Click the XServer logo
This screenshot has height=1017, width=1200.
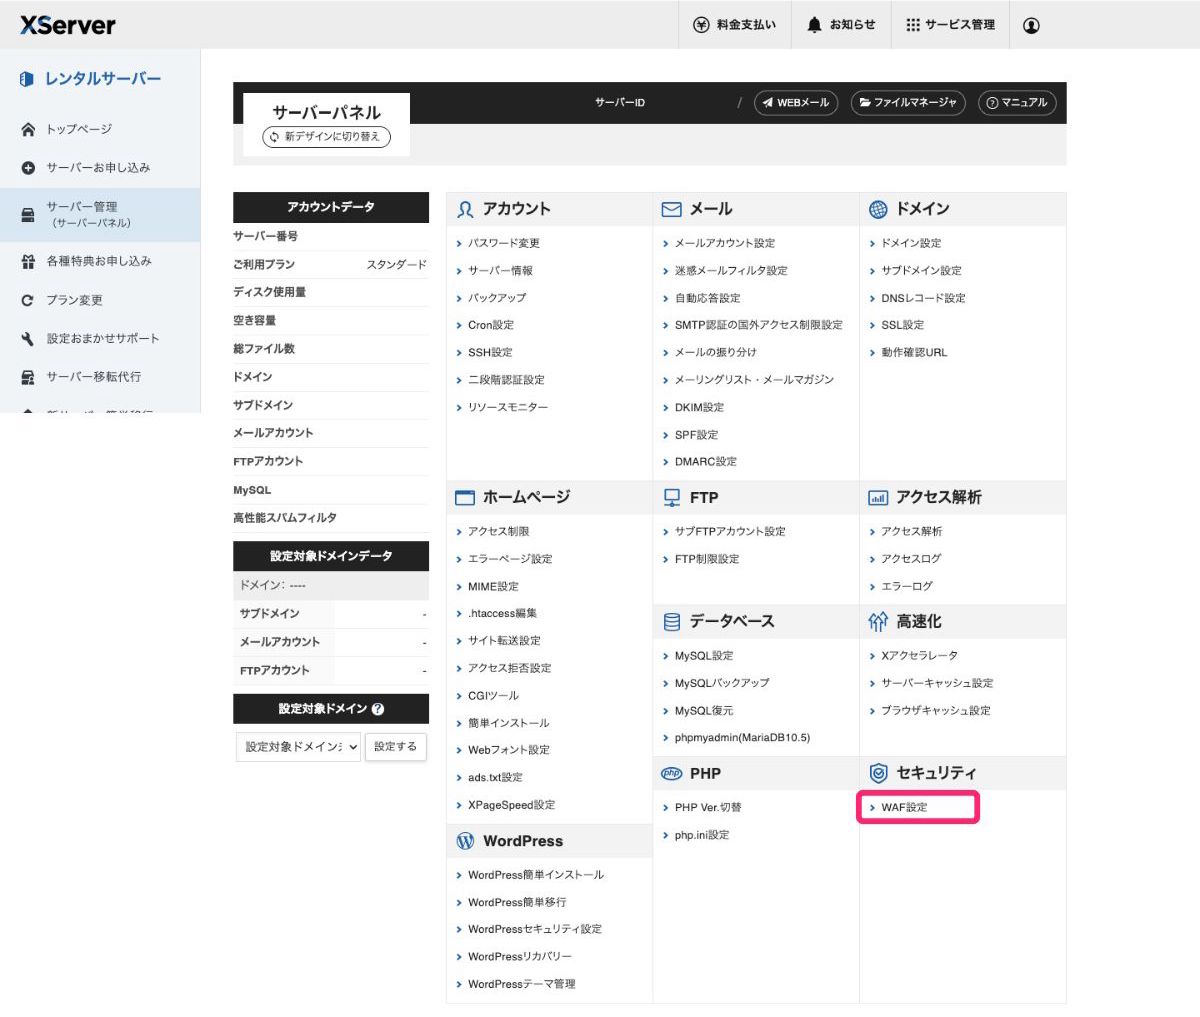point(68,25)
